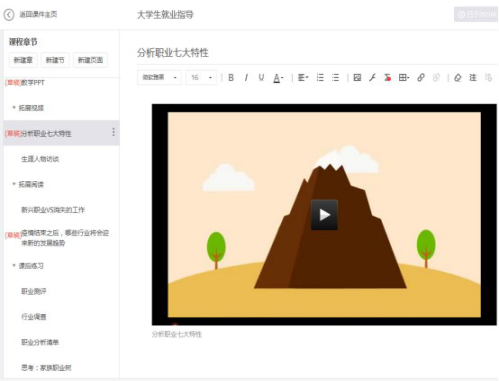Open the font size 16 dropdown
The image size is (499, 381).
click(x=201, y=78)
